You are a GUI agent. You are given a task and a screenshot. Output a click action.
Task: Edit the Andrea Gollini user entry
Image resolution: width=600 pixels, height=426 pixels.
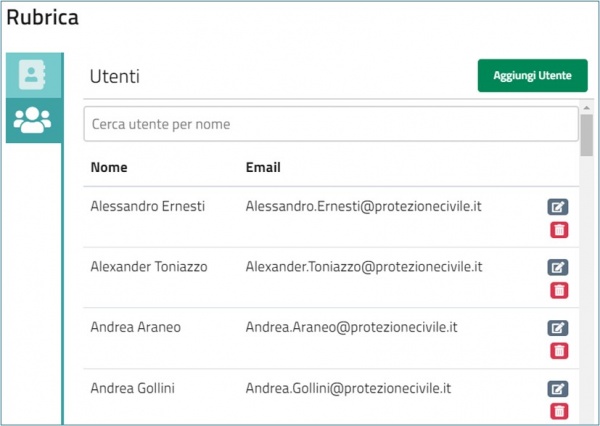point(559,389)
